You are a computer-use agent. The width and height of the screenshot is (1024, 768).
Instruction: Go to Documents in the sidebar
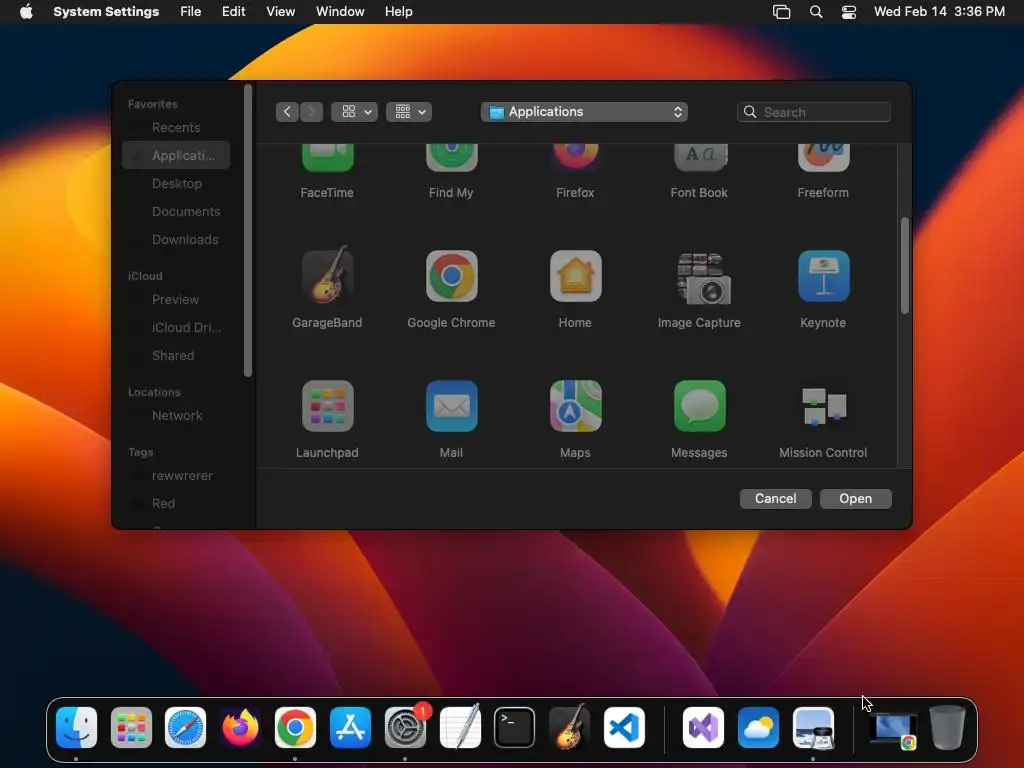click(176, 212)
